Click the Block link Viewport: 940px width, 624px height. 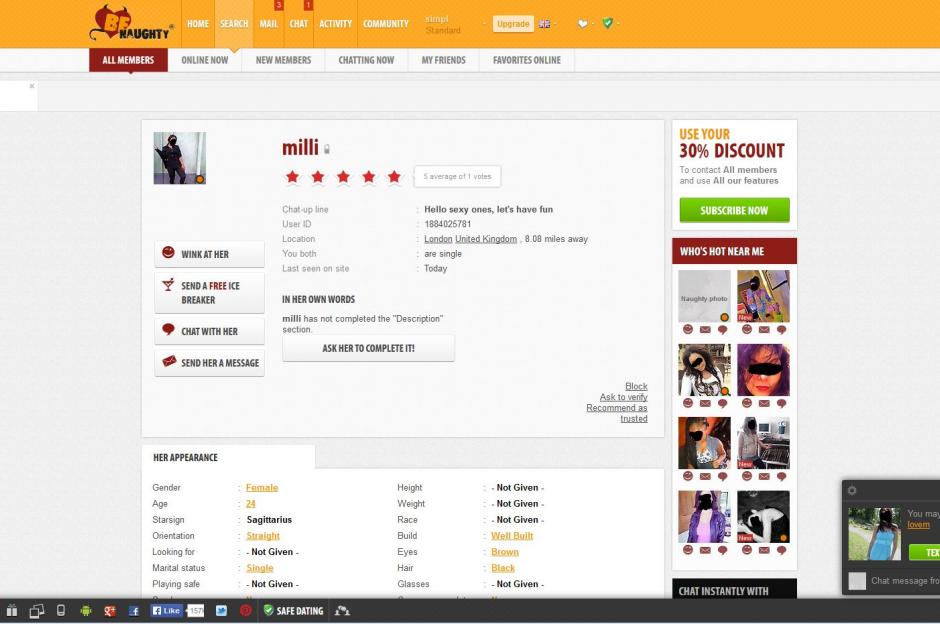point(636,386)
